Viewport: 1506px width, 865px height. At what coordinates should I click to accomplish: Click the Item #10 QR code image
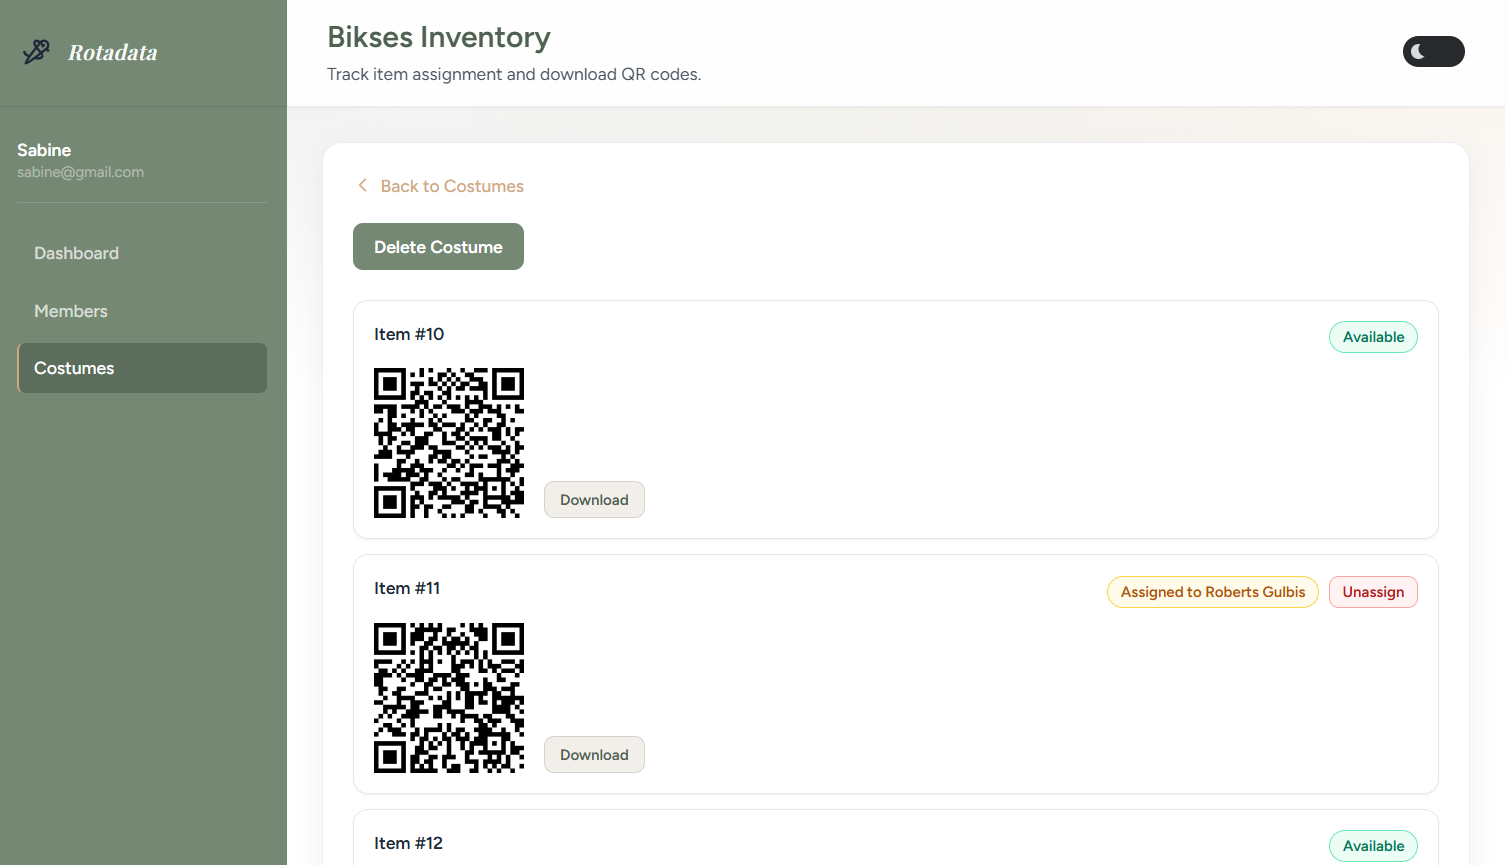449,443
